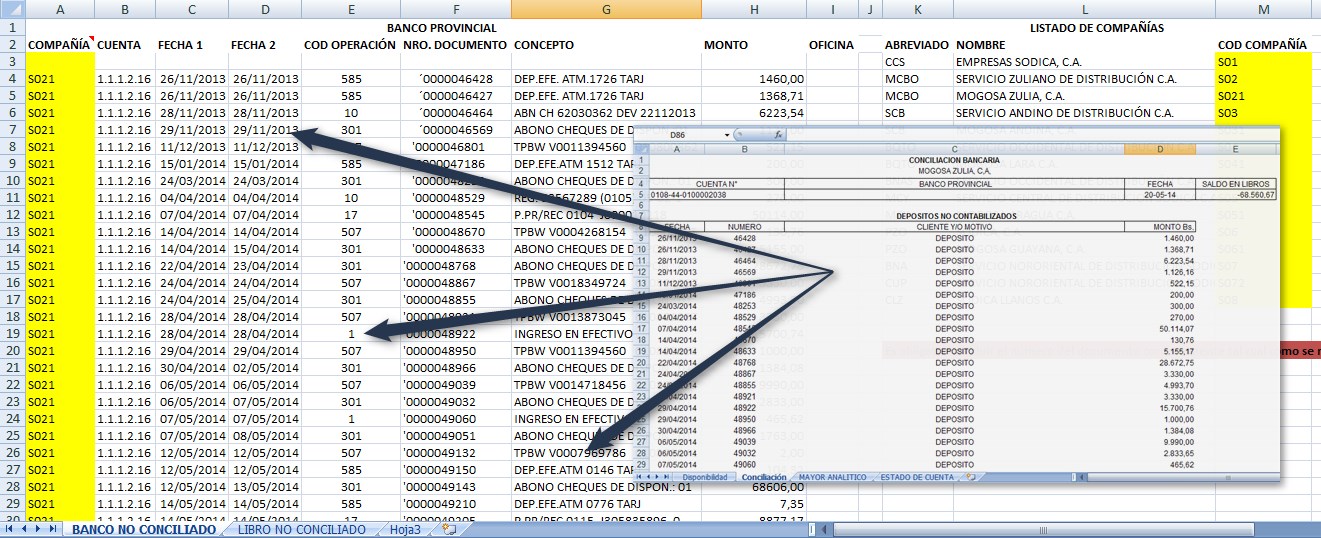Click the insert new worksheet tab icon

[450, 530]
